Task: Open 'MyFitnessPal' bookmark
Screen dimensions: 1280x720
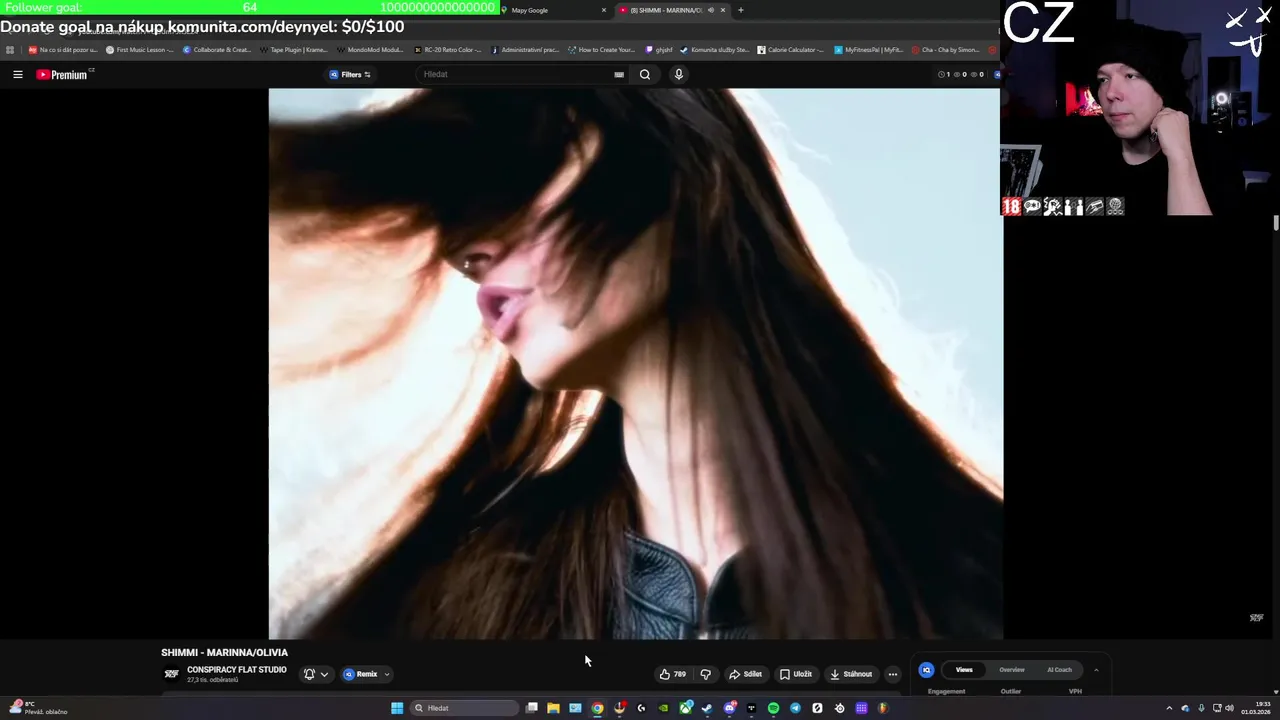Action: coord(868,49)
